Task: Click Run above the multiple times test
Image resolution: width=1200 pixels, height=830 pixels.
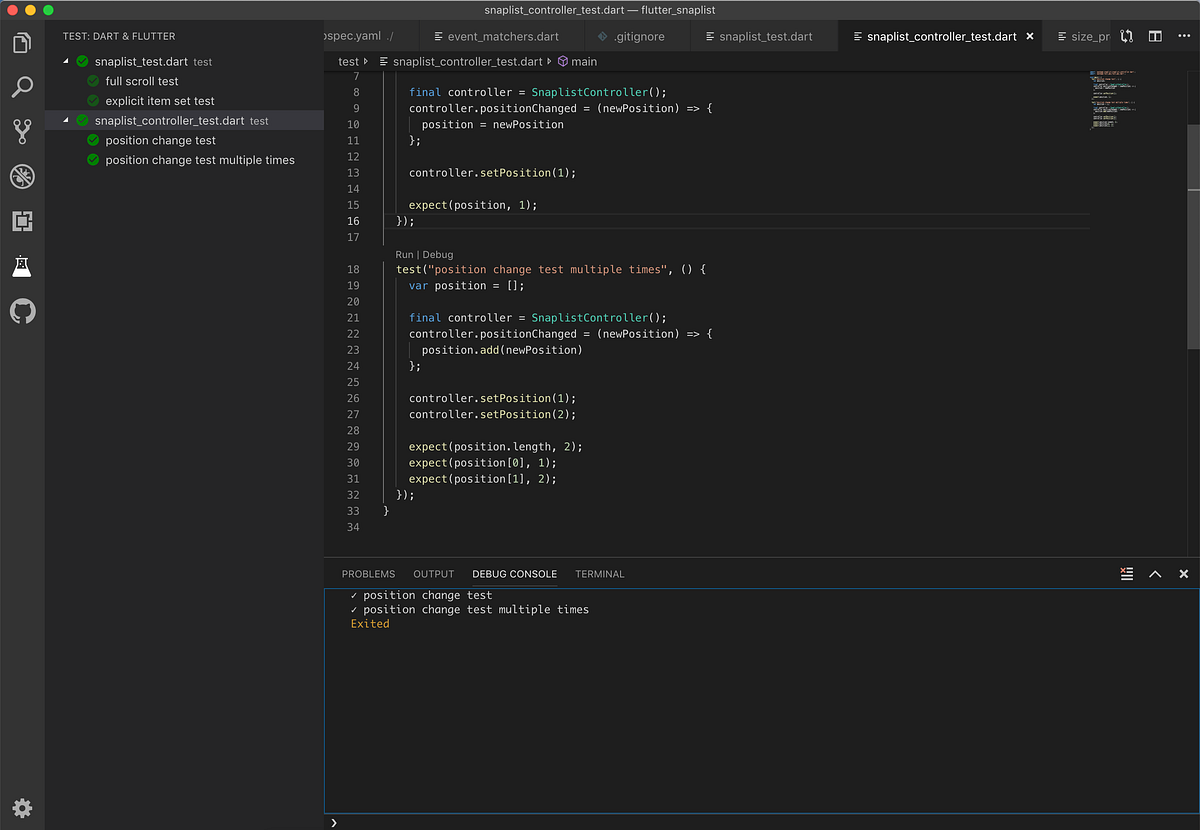Action: 404,255
